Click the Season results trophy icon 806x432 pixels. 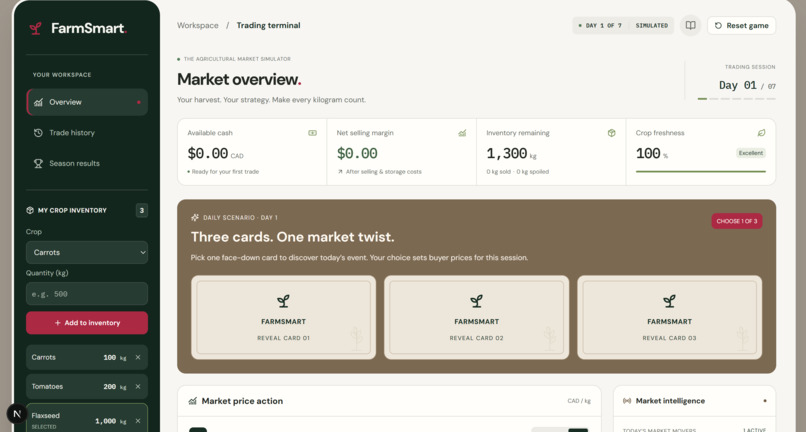point(38,163)
